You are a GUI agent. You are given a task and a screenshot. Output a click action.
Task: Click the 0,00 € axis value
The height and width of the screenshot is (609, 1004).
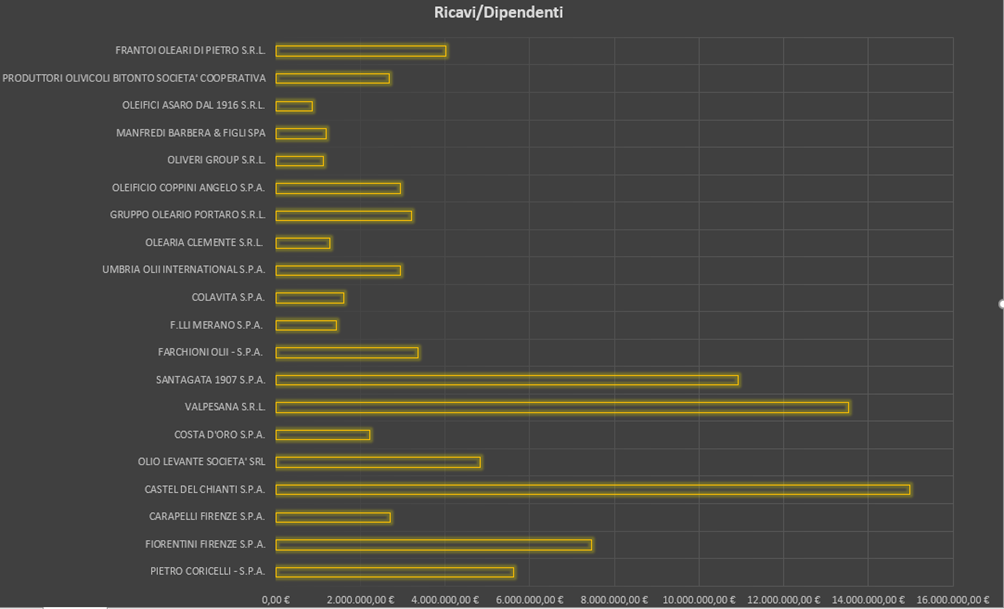tap(275, 599)
